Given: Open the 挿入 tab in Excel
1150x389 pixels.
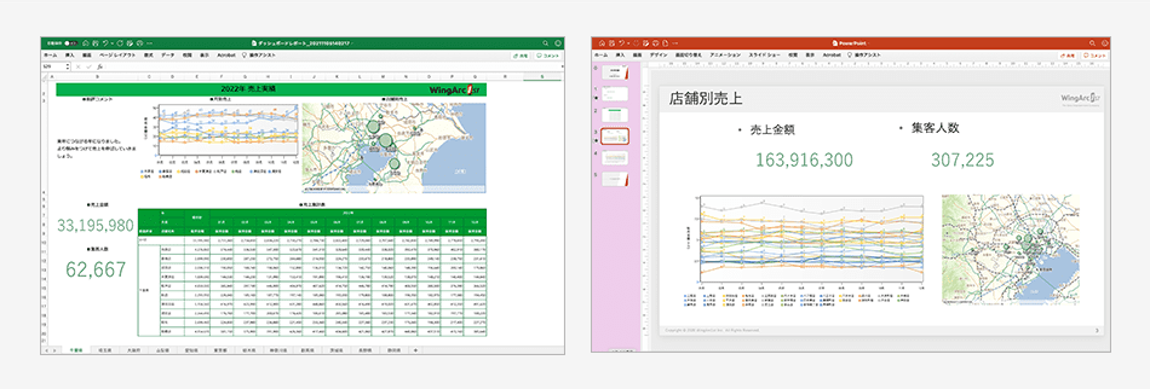Looking at the screenshot, I should coord(70,55).
